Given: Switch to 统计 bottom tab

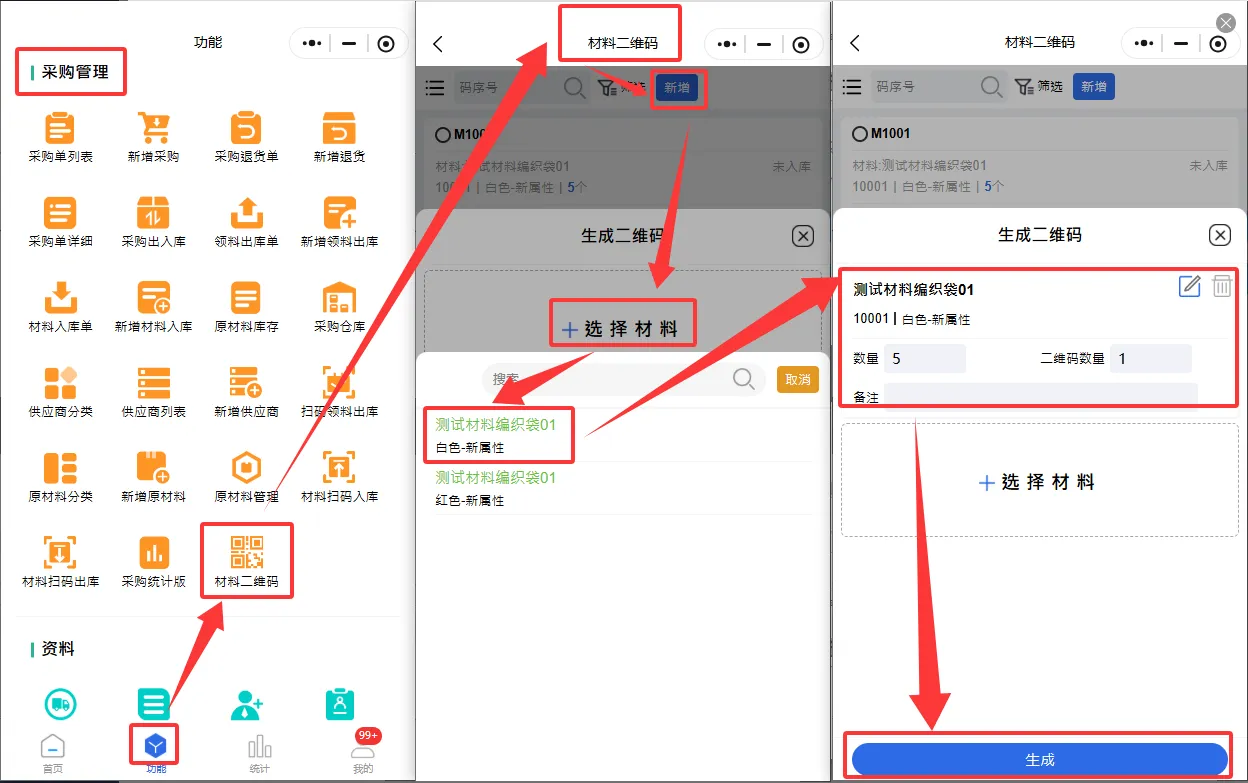Looking at the screenshot, I should [259, 751].
